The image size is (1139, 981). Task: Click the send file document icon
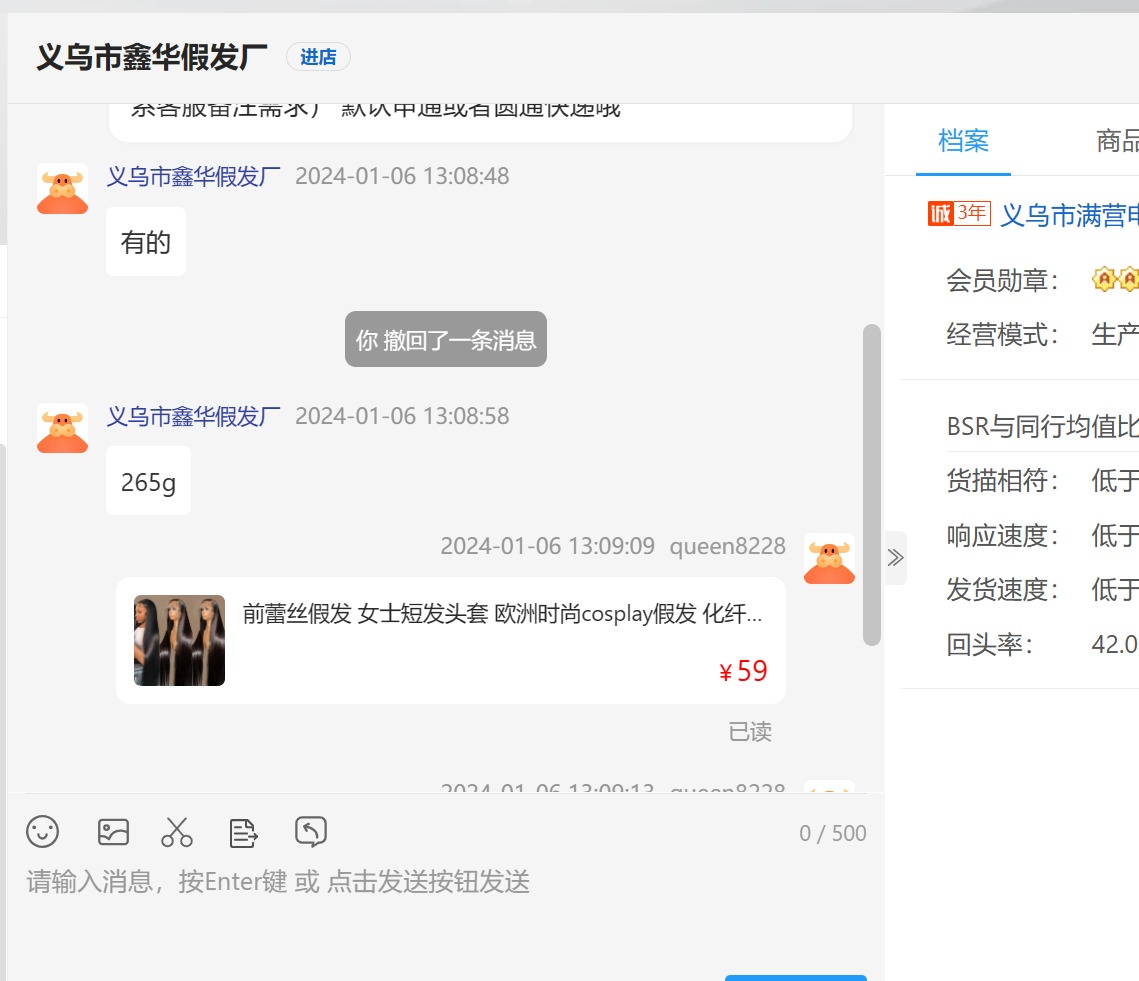(x=244, y=832)
